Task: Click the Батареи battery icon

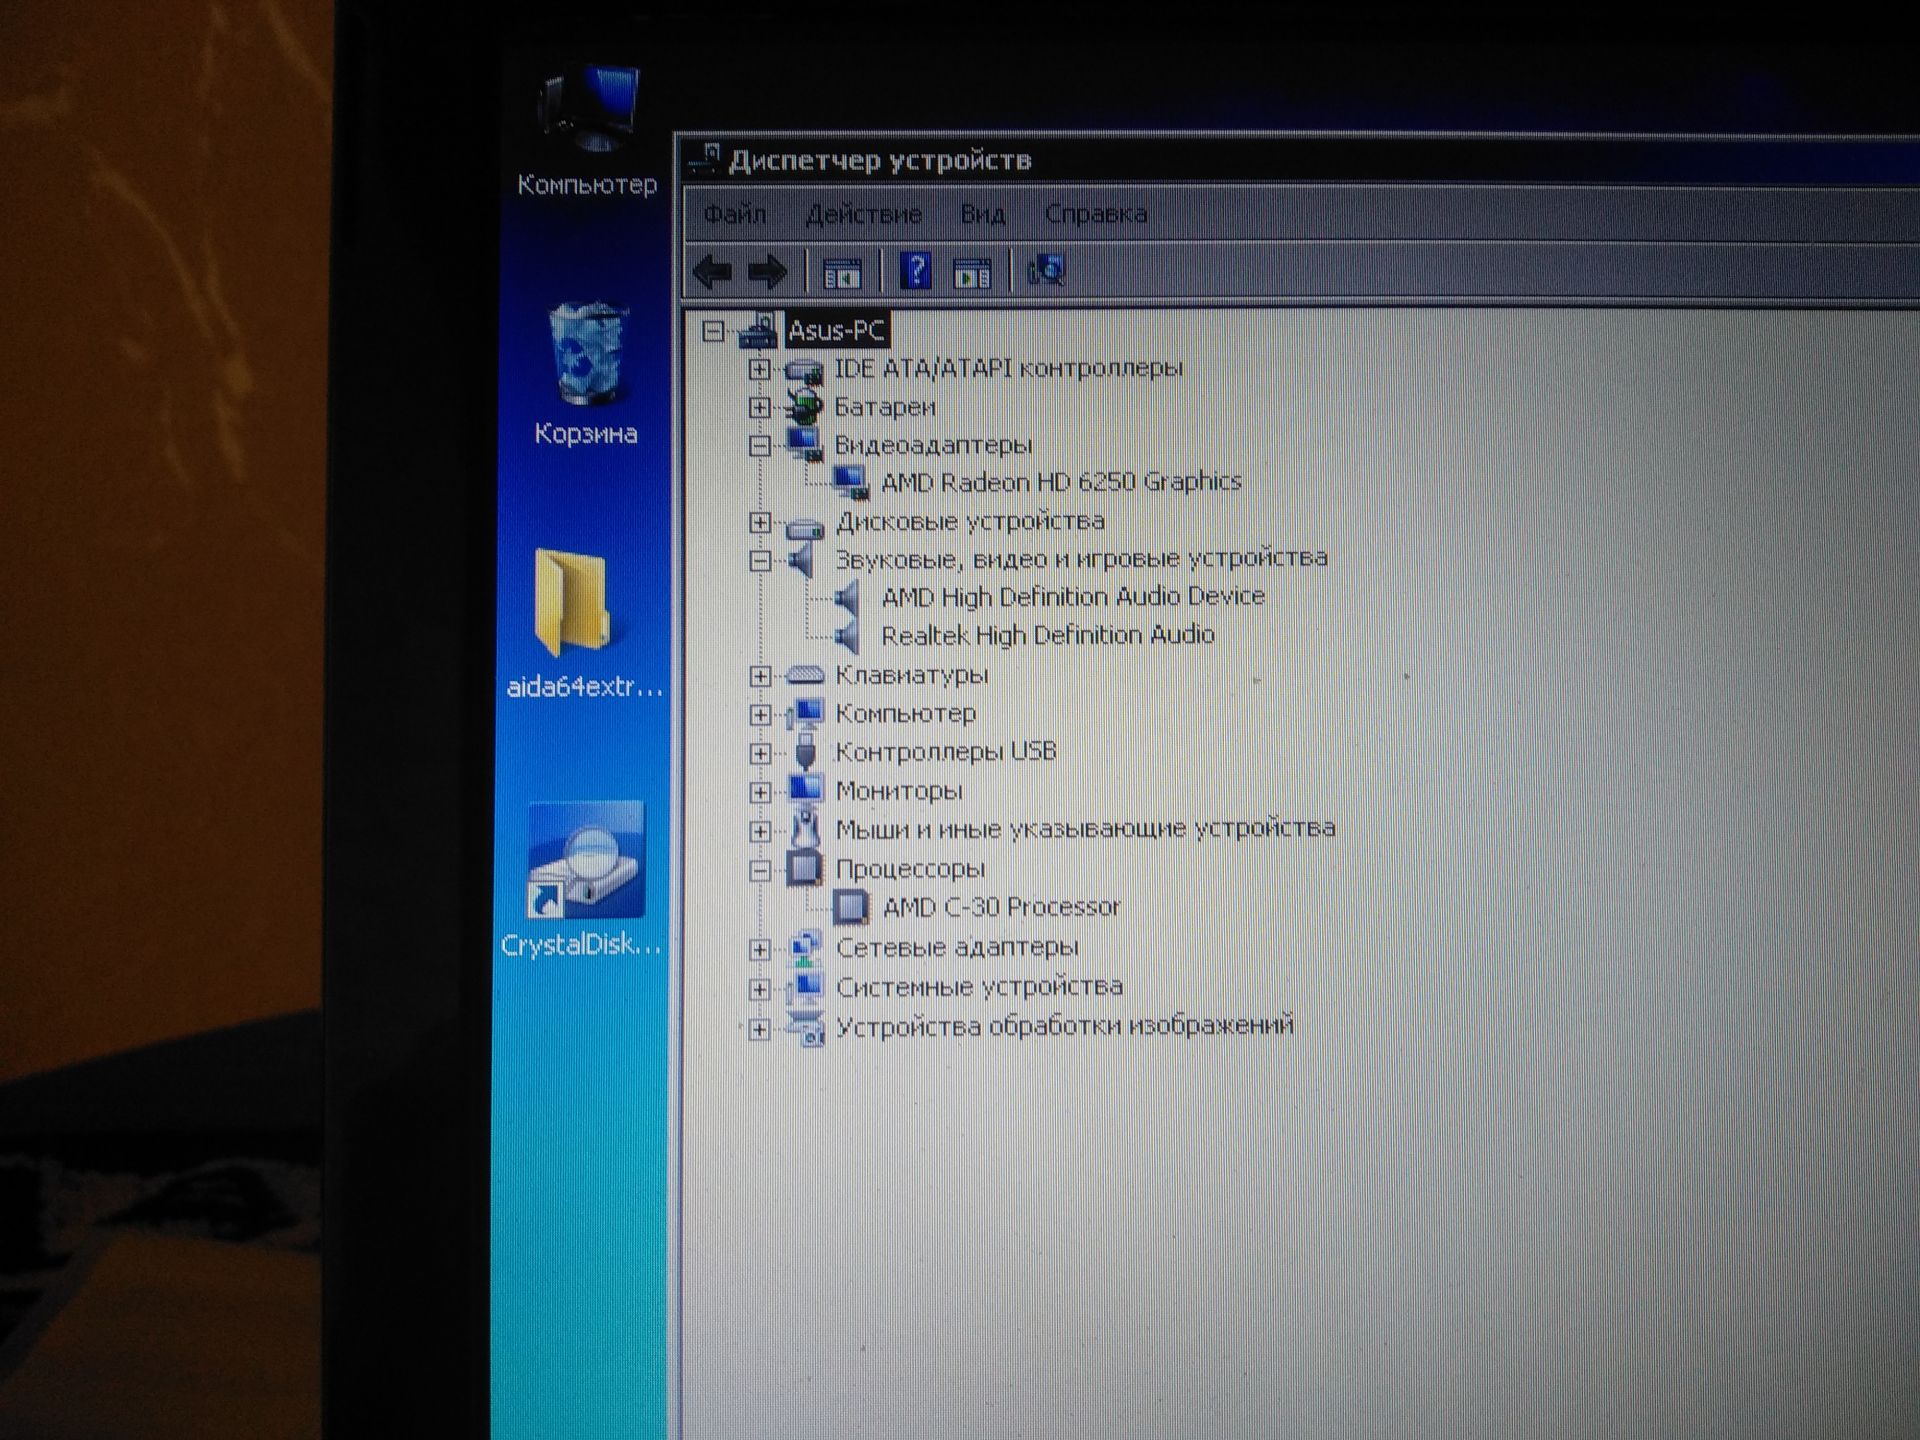Action: pos(803,406)
